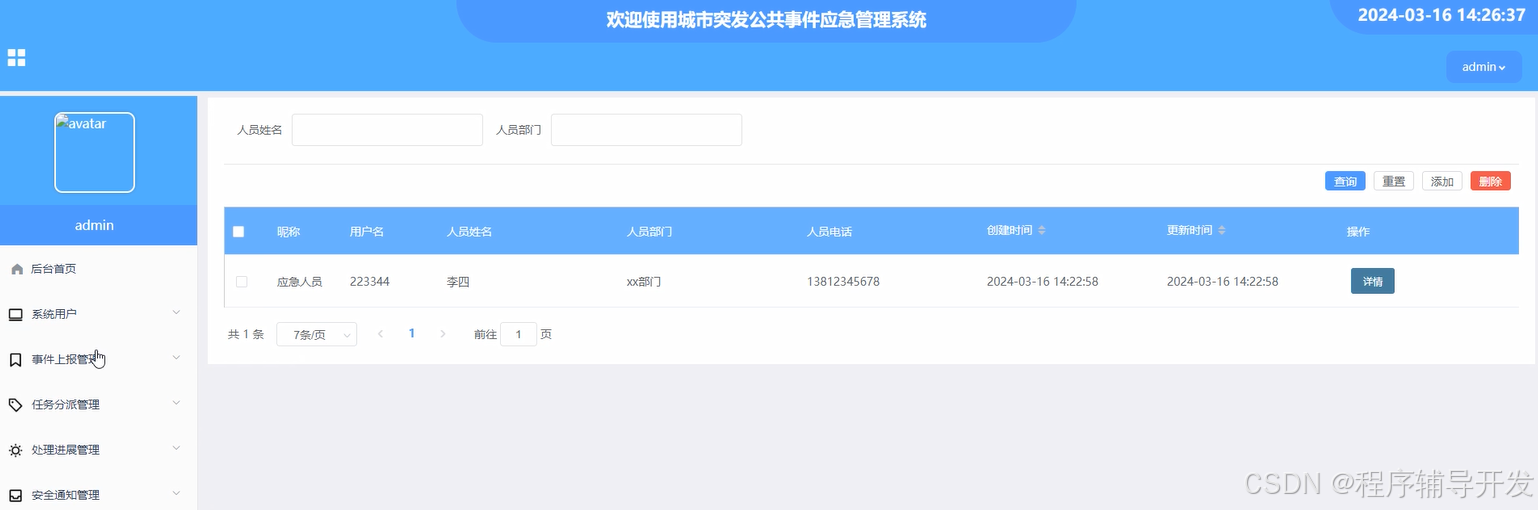
Task: Focus the 人员部门 search field
Action: (x=646, y=130)
